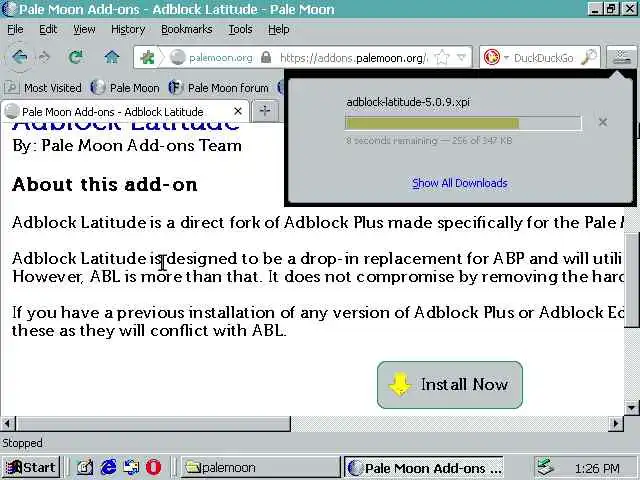Open the Pale Moon forum bookmark

tap(219, 88)
